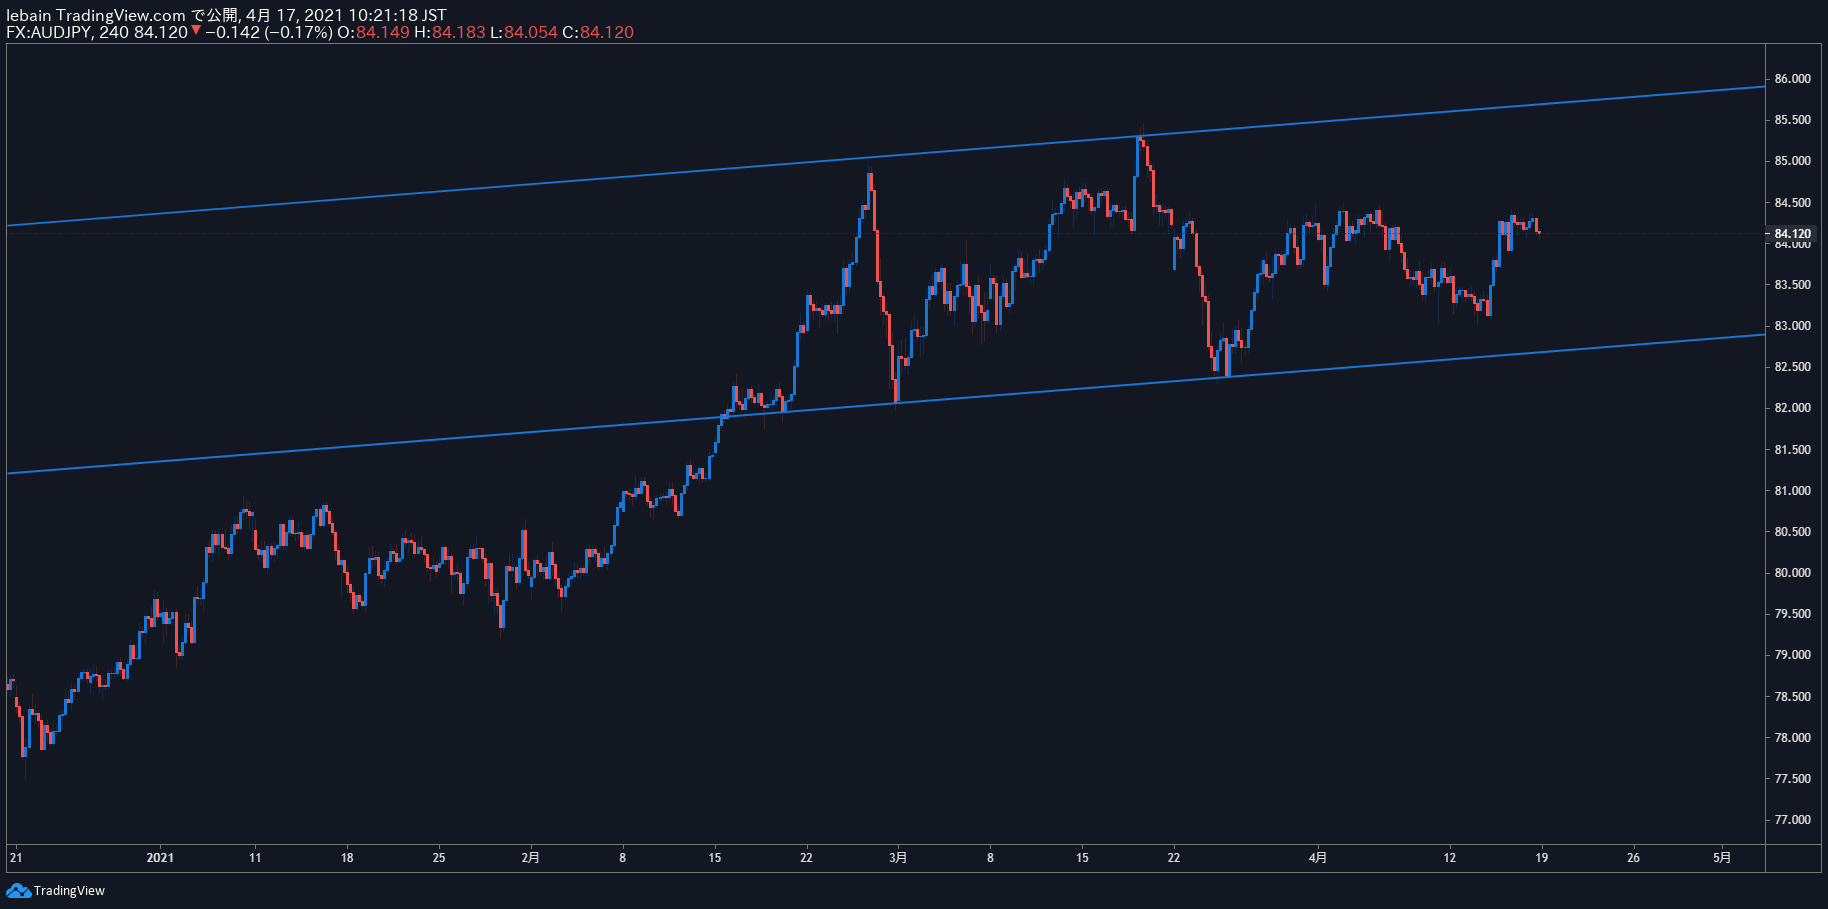Click the FX:AUDJPY symbol text
1828x909 pixels.
[x=50, y=32]
